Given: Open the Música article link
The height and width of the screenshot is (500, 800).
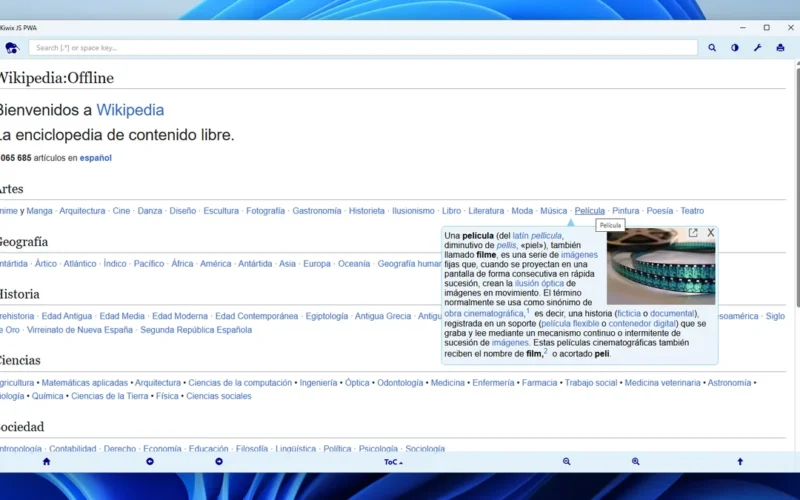Looking at the screenshot, I should 554,211.
